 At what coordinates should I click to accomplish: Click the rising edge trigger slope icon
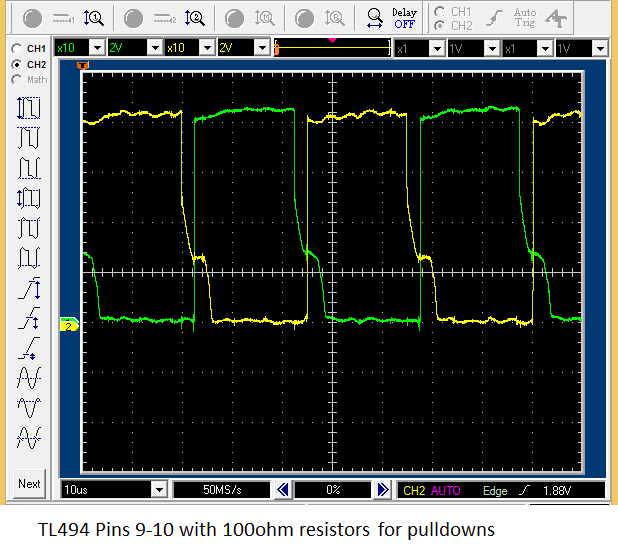pyautogui.click(x=494, y=18)
